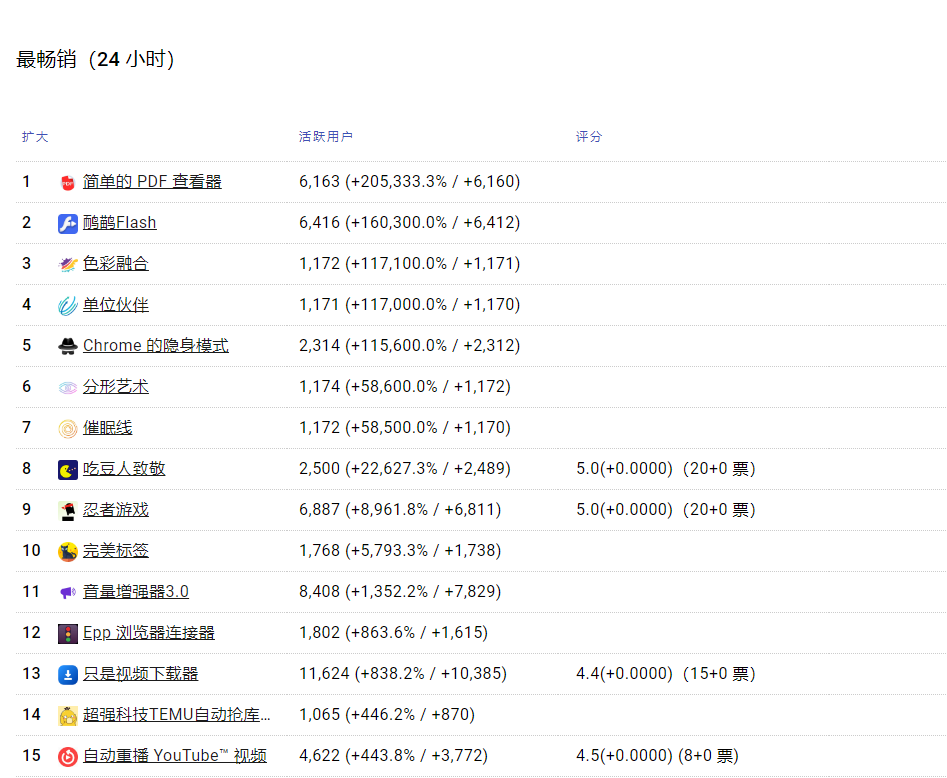Screen dimensions: 947x778
Task: Open the 色彩融合 link
Action: [x=115, y=264]
